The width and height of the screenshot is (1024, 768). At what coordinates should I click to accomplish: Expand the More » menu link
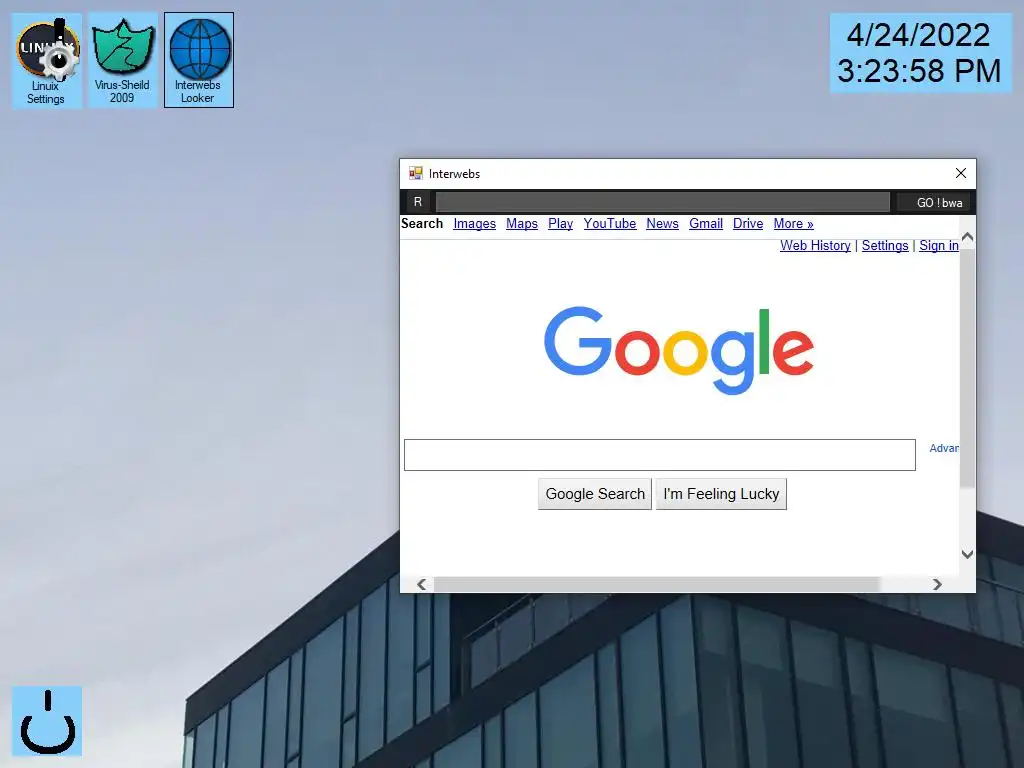pos(793,223)
